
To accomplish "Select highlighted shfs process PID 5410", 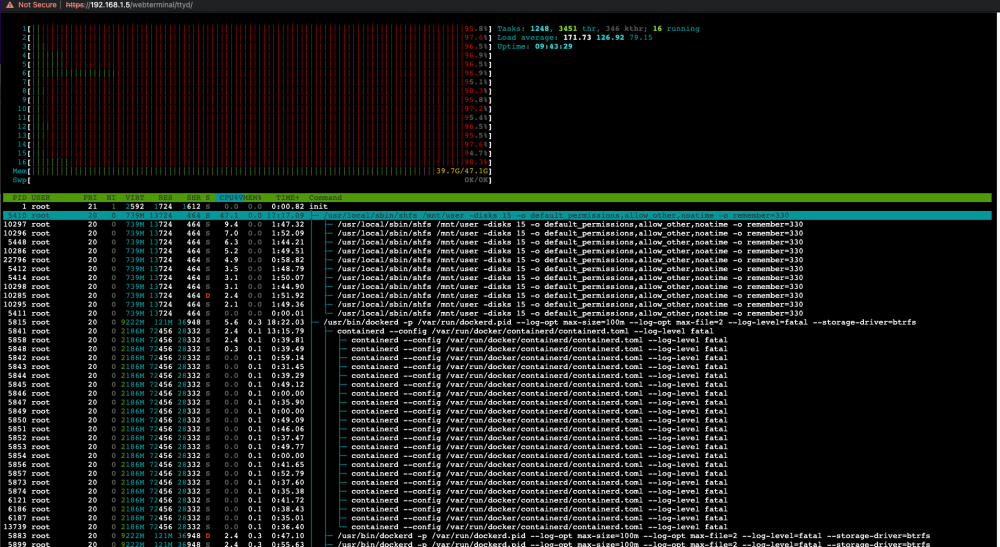I will click(497, 215).
